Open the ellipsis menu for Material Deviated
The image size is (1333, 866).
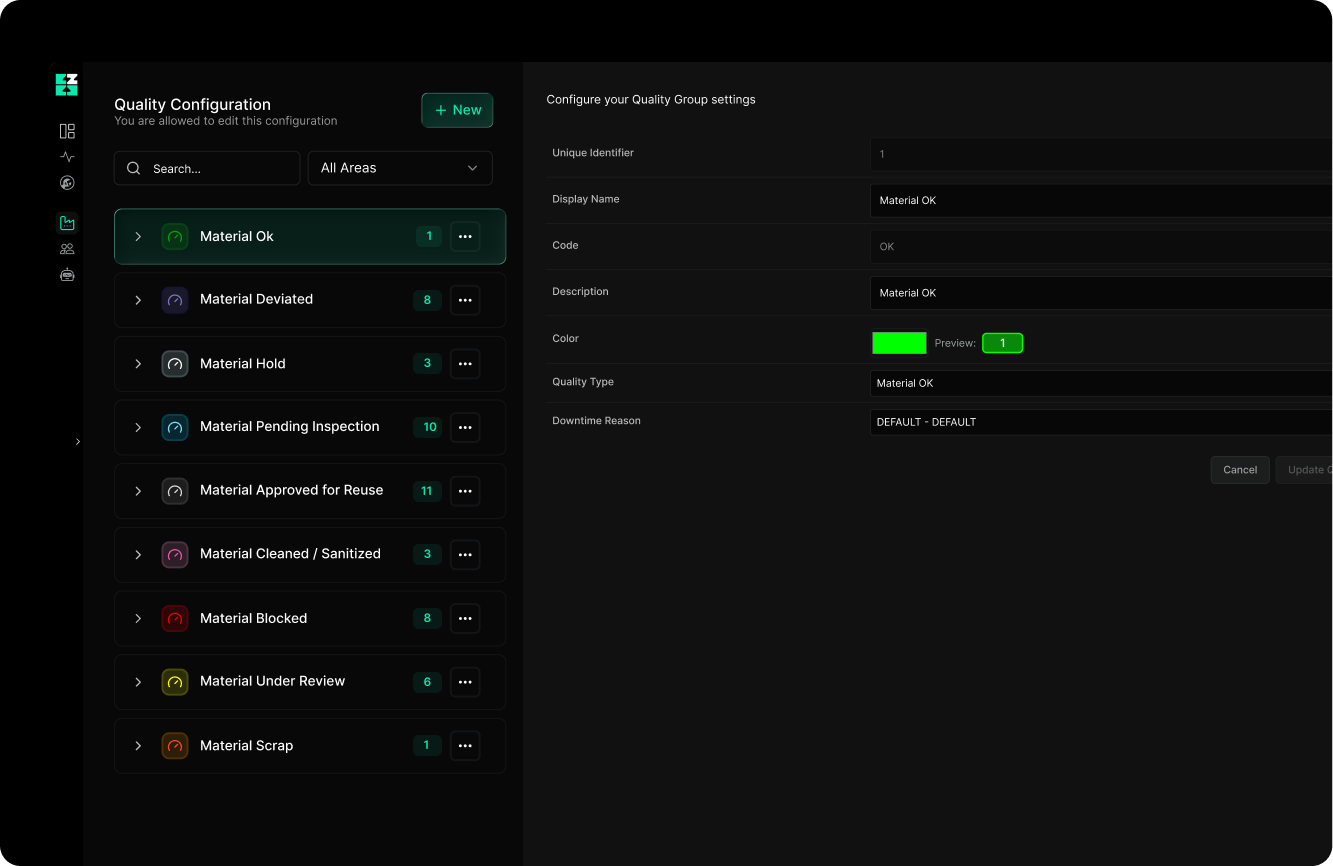click(x=465, y=300)
